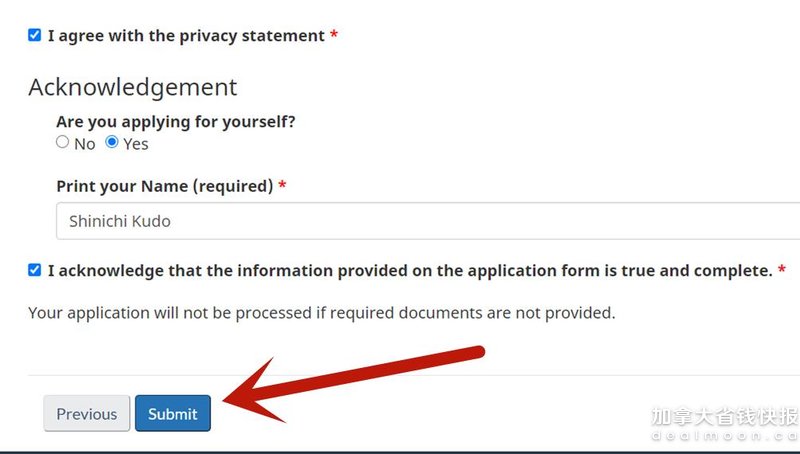This screenshot has height=454, width=800.
Task: Click the Acknowledgement section heading
Action: click(x=133, y=87)
